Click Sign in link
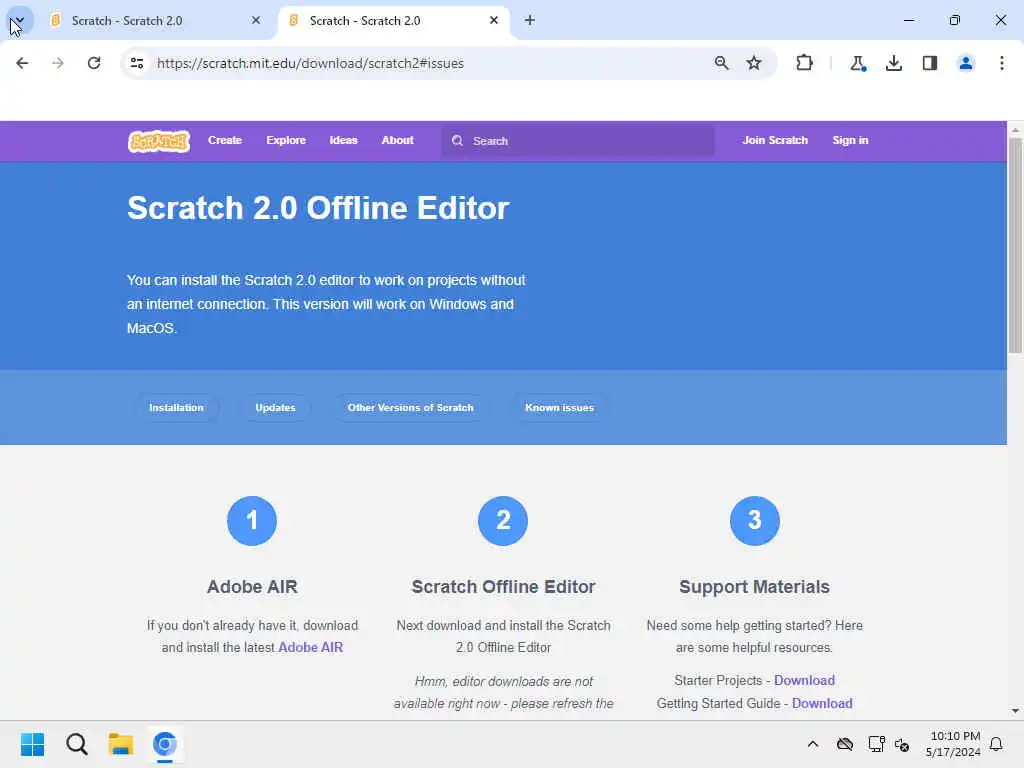This screenshot has width=1024, height=768. pos(850,140)
